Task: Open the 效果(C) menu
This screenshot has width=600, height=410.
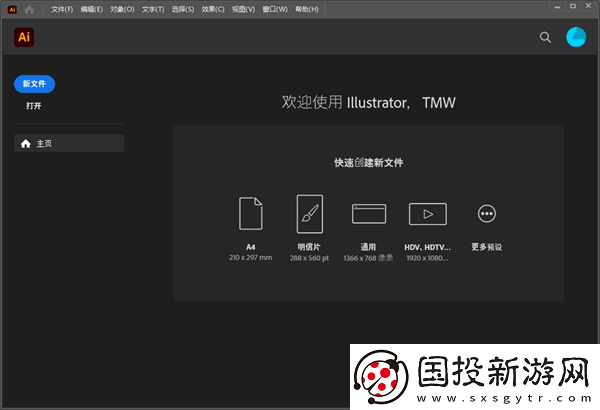Action: (x=213, y=9)
